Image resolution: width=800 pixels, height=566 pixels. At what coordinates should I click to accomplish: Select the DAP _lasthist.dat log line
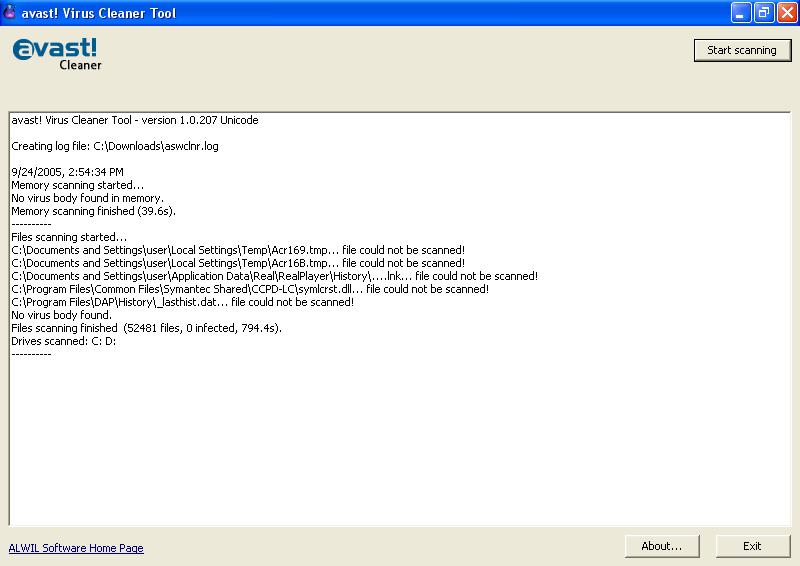tap(182, 302)
